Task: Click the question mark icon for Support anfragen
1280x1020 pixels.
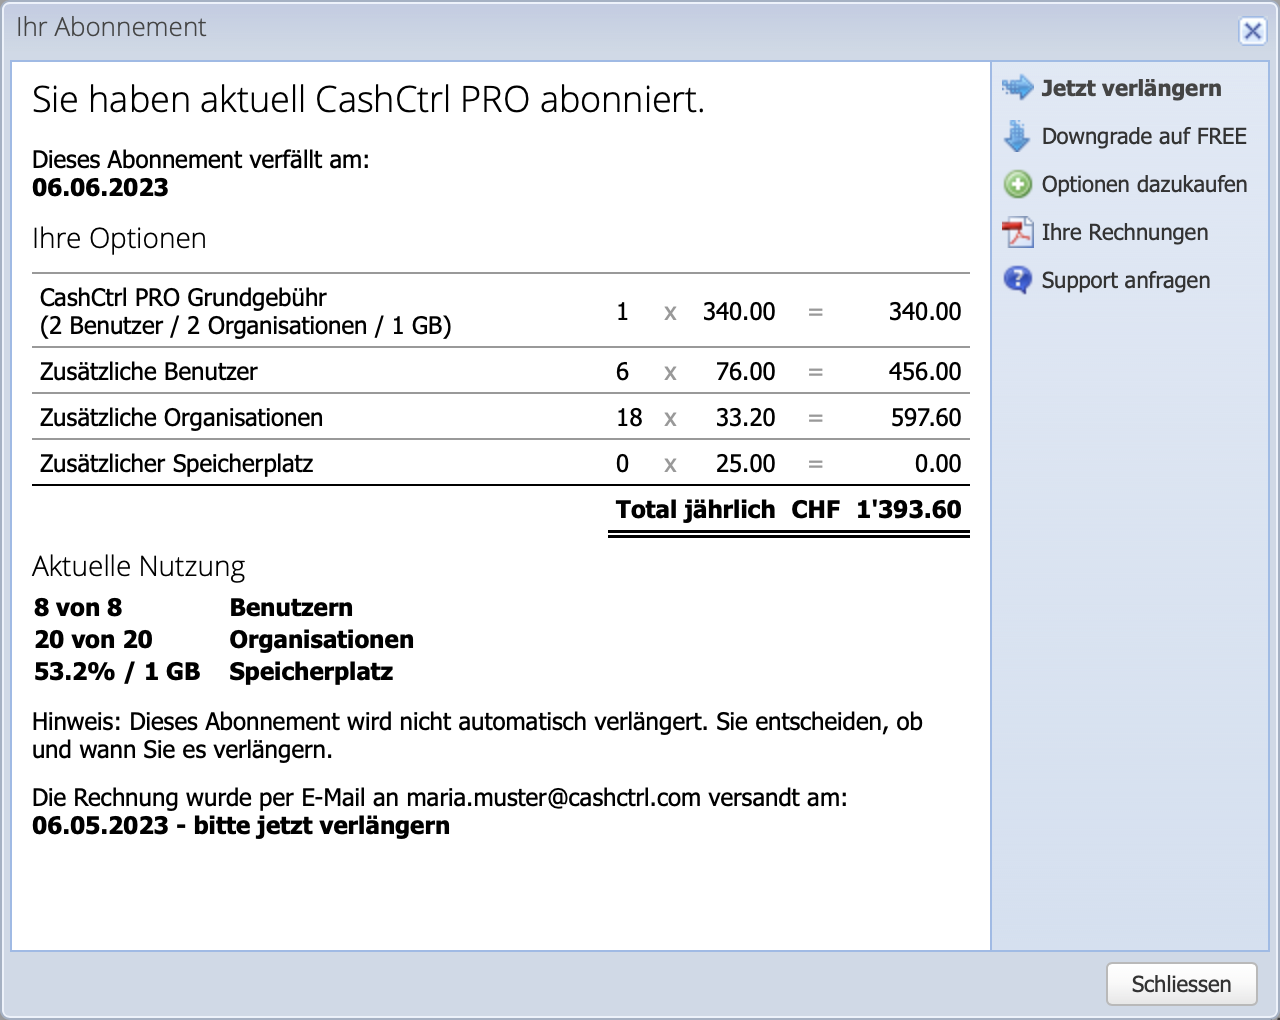Action: click(1017, 280)
